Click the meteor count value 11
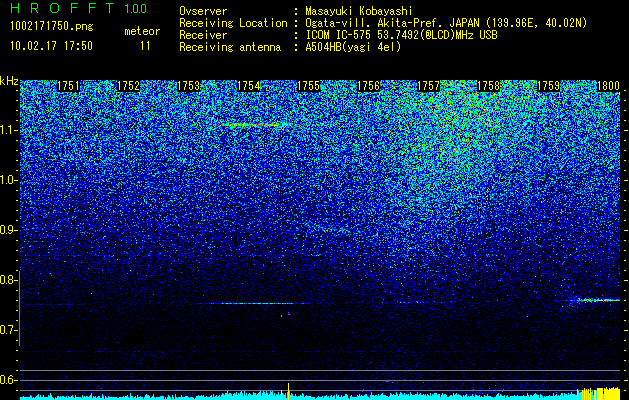Screen dimensions: 629x400 pyautogui.click(x=145, y=46)
